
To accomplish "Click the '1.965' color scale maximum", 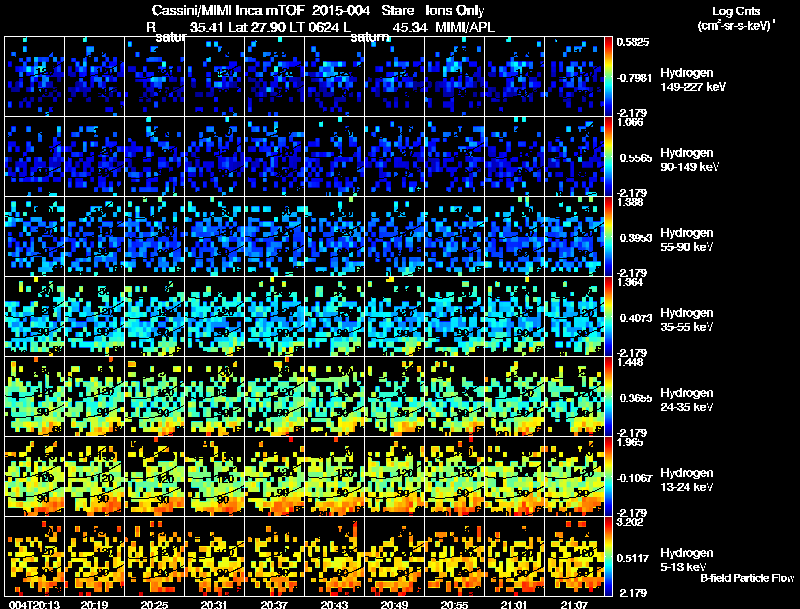I will [x=630, y=442].
